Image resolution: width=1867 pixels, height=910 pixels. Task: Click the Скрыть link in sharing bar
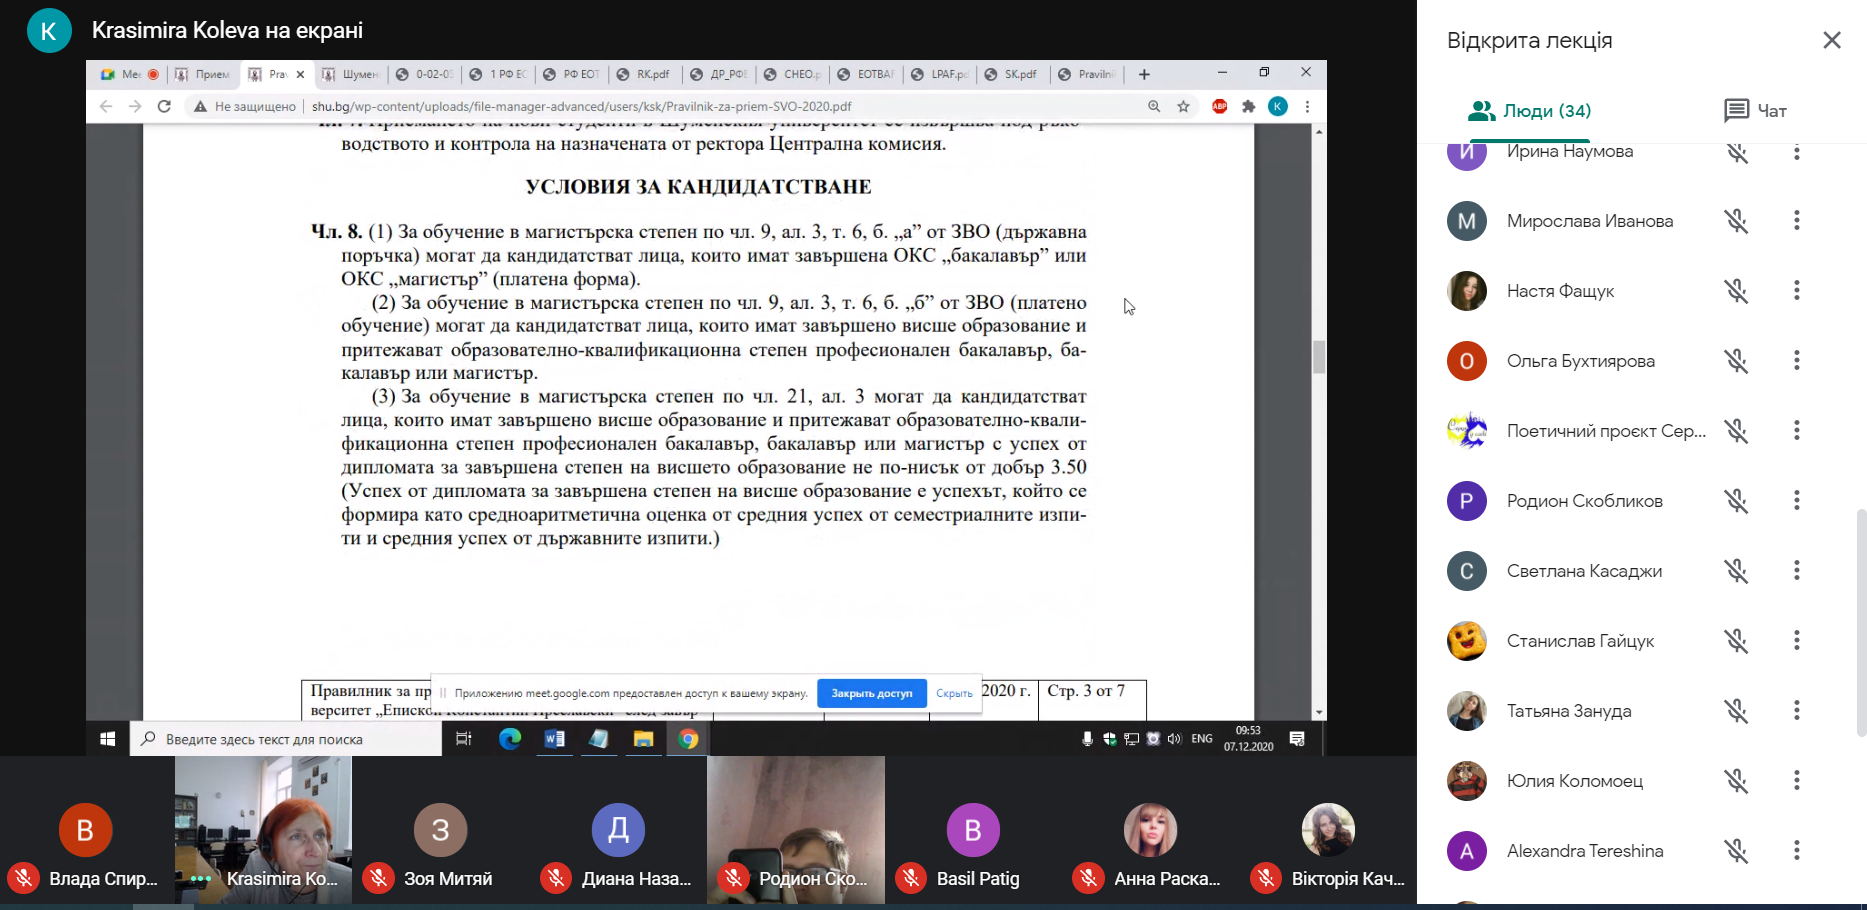coord(954,693)
